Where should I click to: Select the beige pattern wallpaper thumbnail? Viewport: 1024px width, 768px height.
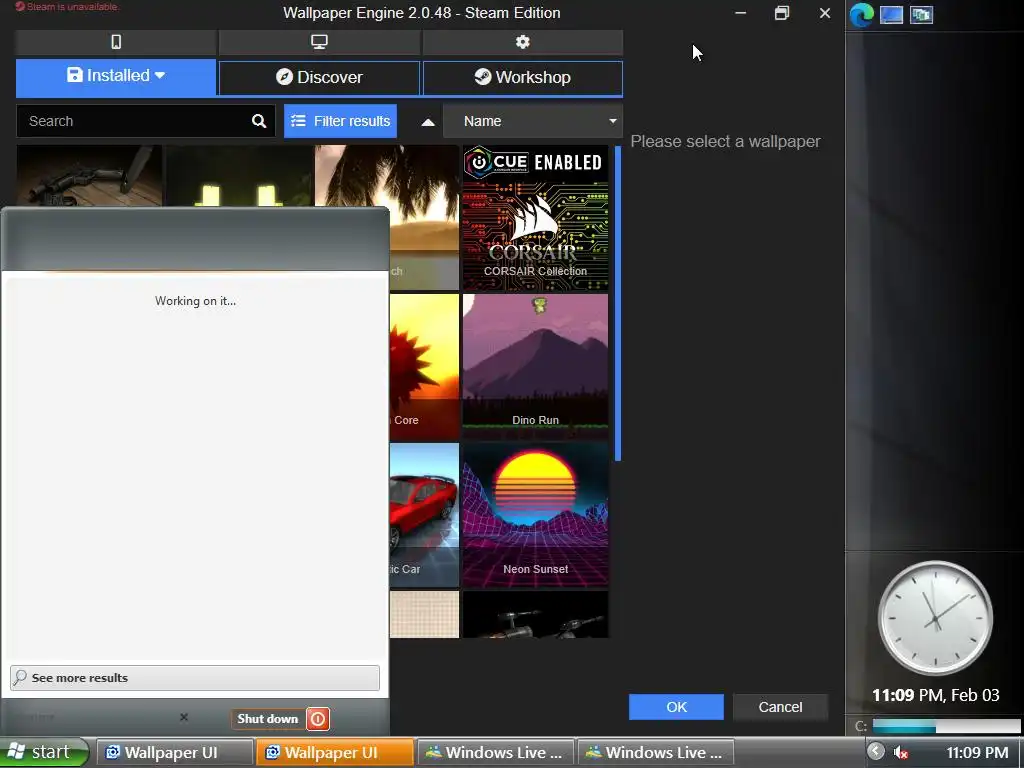click(x=424, y=615)
